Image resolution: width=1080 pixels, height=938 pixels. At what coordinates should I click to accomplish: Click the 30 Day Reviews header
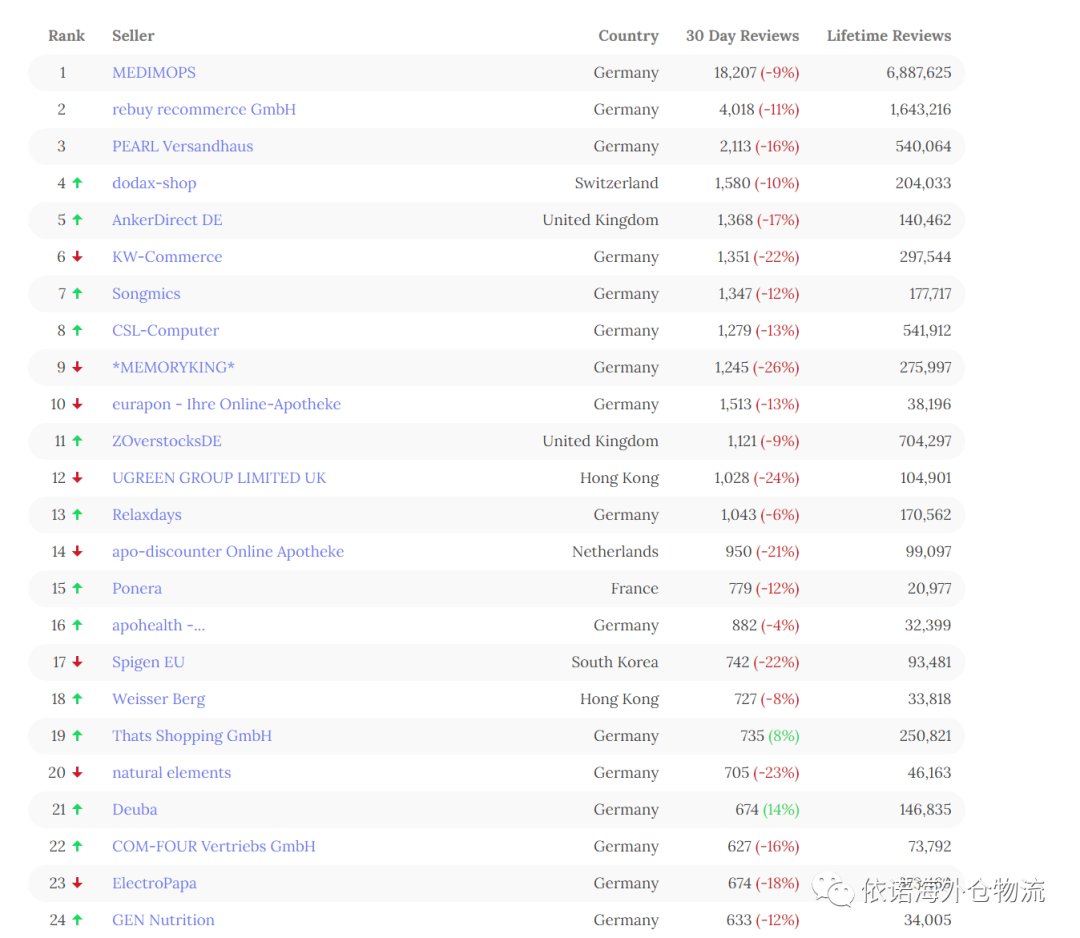point(742,36)
